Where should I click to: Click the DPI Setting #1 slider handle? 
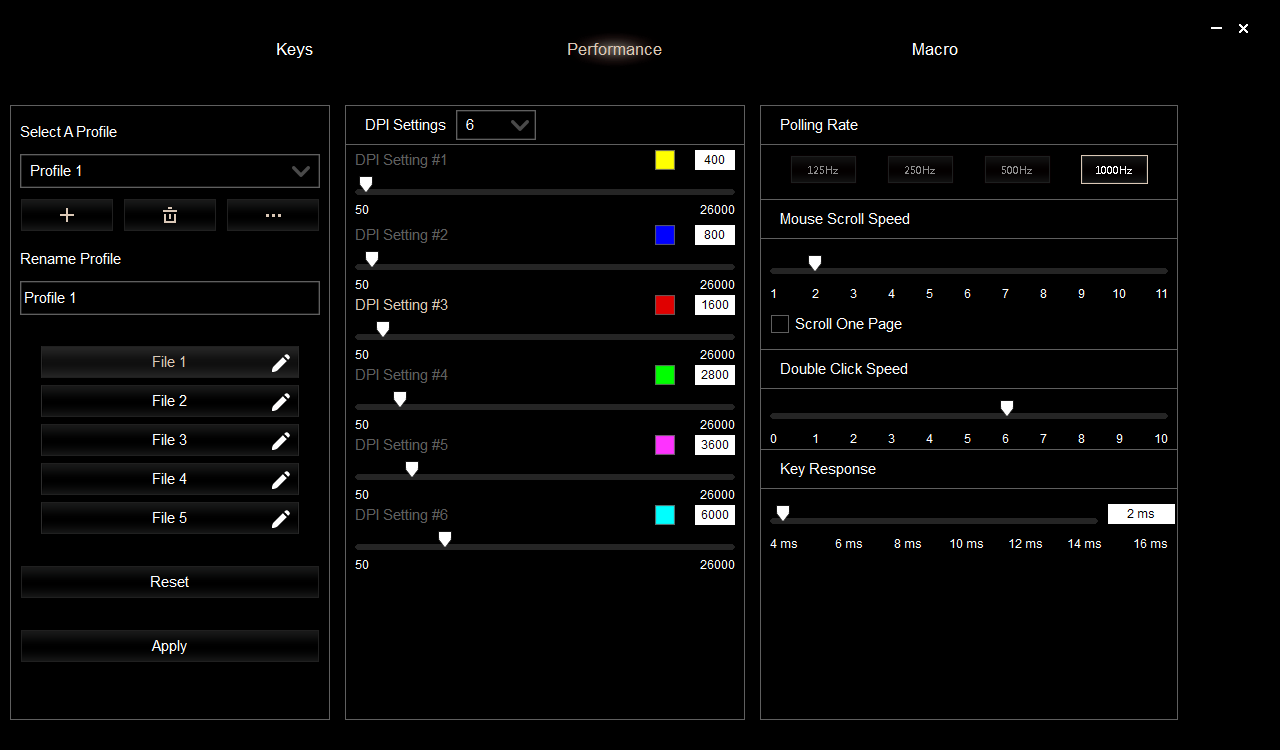366,184
